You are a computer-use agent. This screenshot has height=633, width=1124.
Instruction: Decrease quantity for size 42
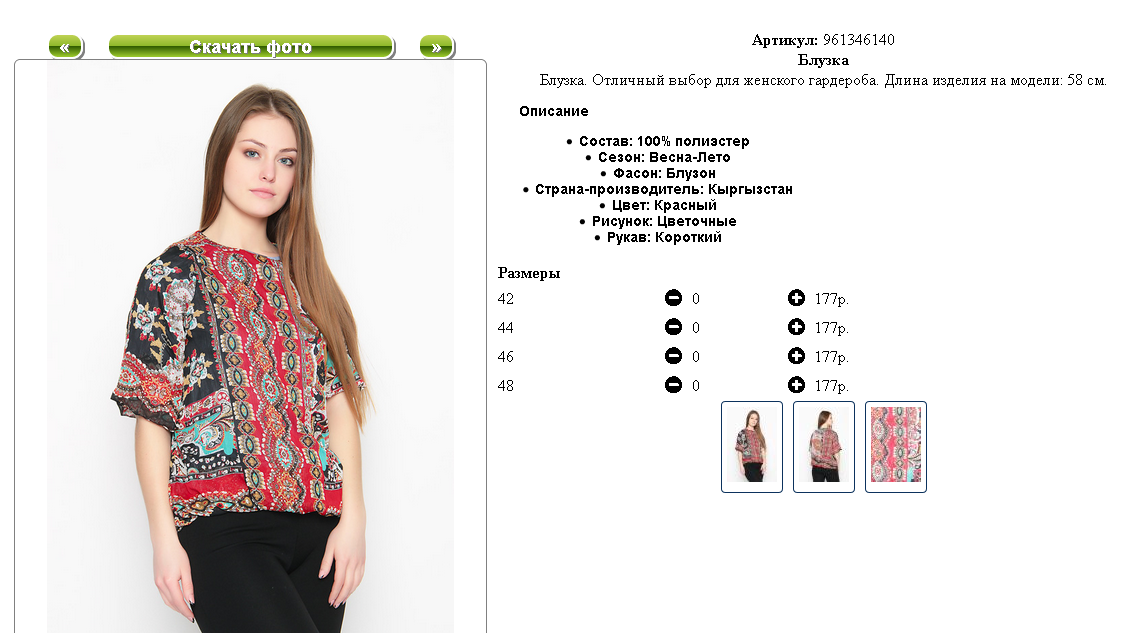[x=673, y=298]
